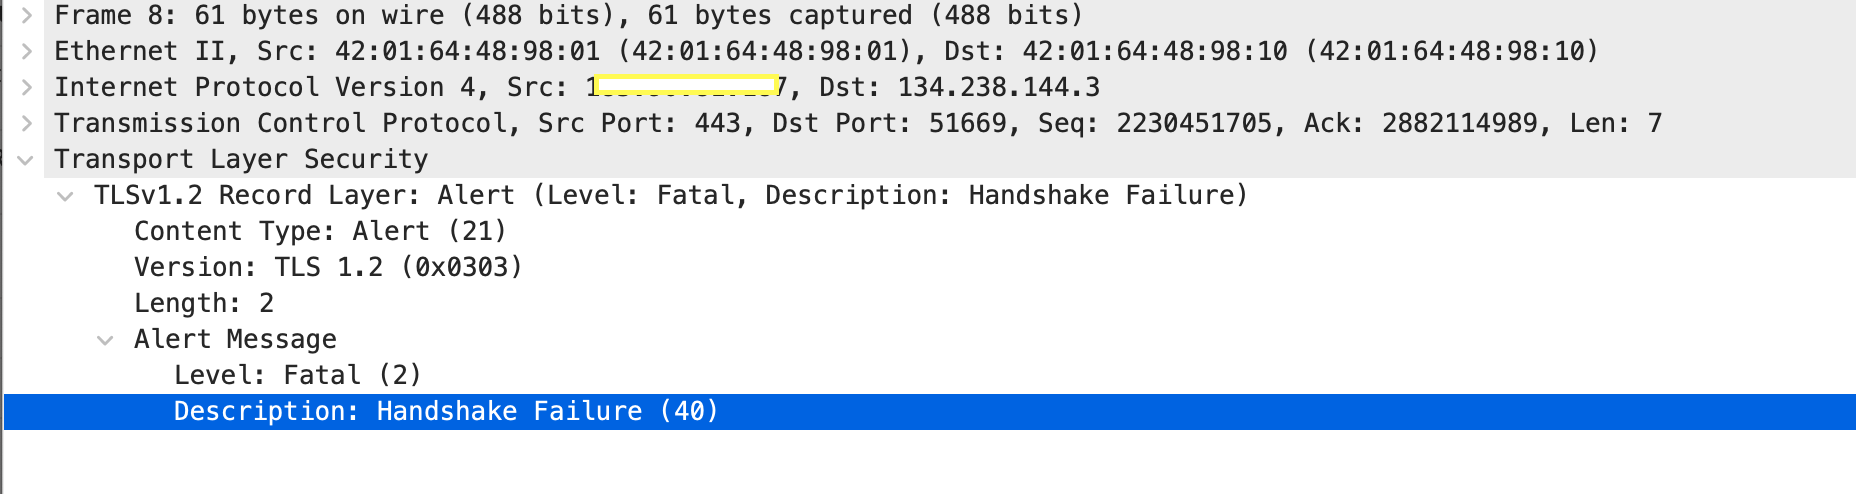Select the Transport Layer Security label
The image size is (1856, 494).
(241, 159)
